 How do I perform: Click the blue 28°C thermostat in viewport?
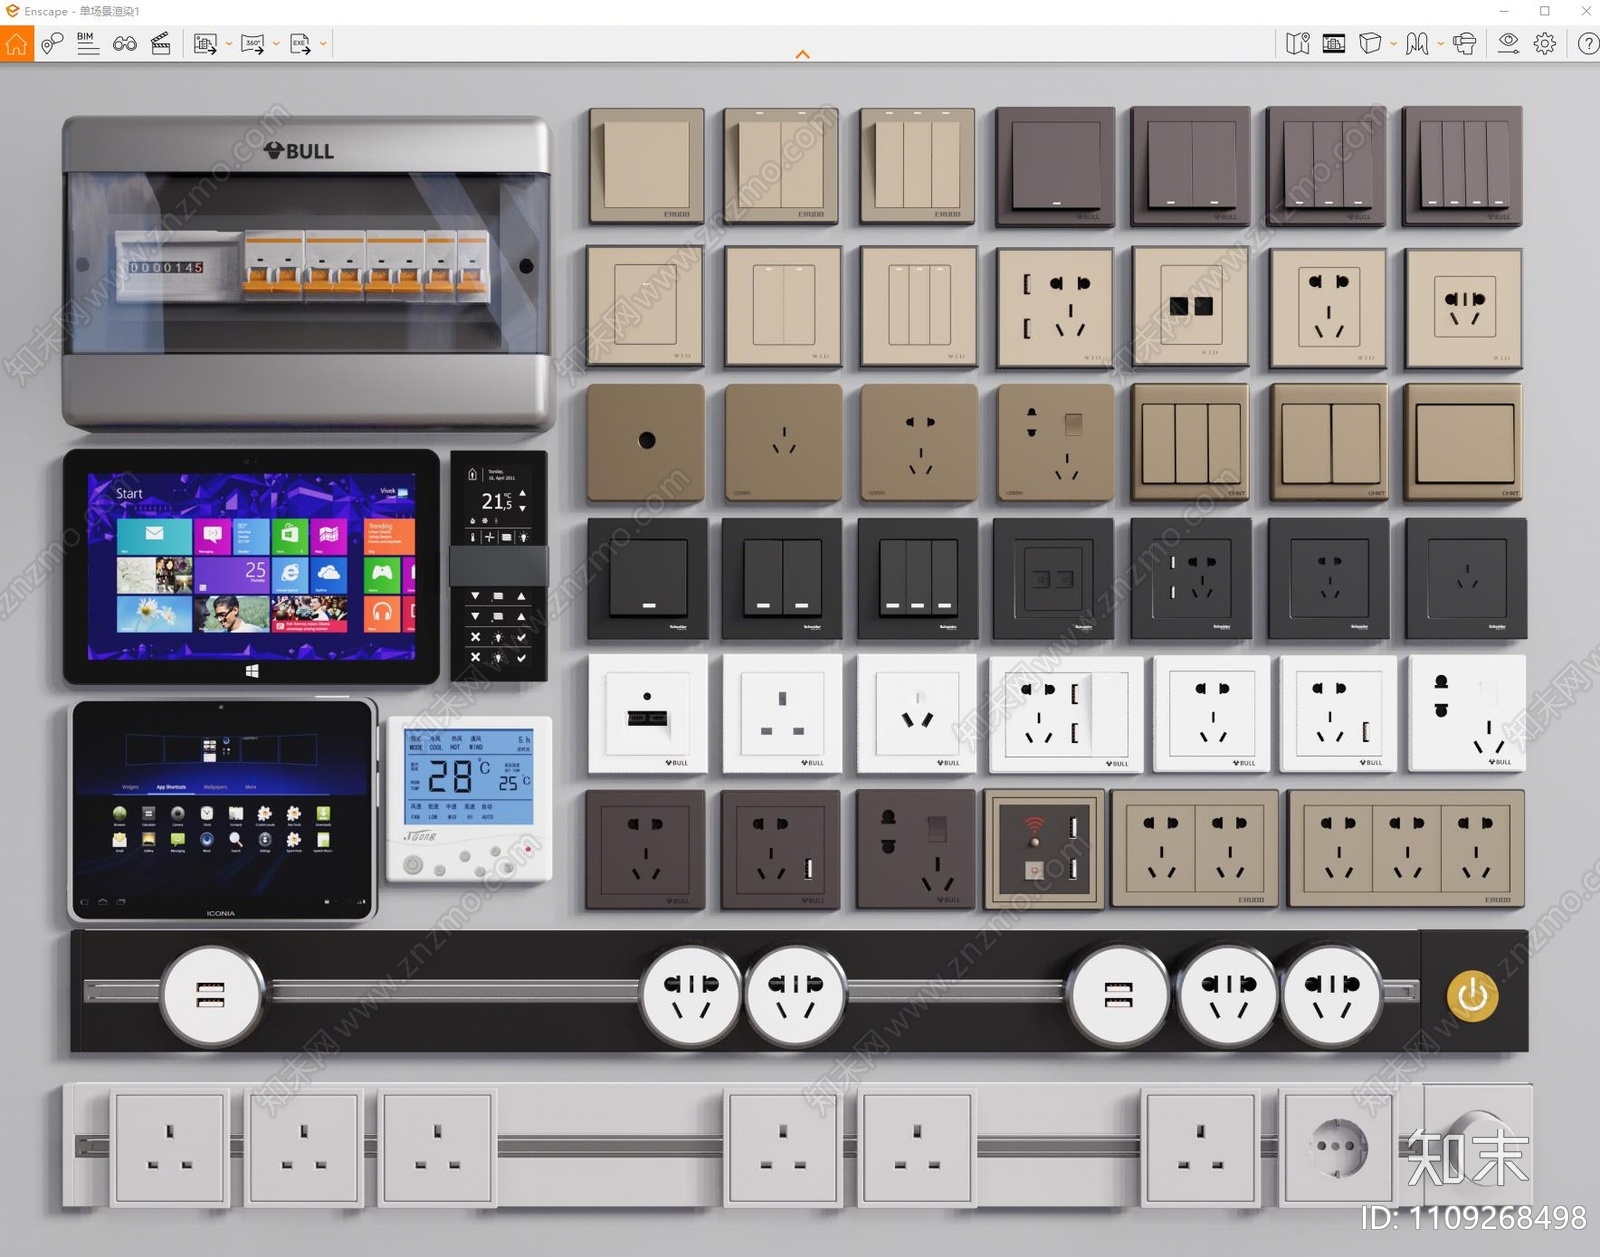tap(469, 798)
